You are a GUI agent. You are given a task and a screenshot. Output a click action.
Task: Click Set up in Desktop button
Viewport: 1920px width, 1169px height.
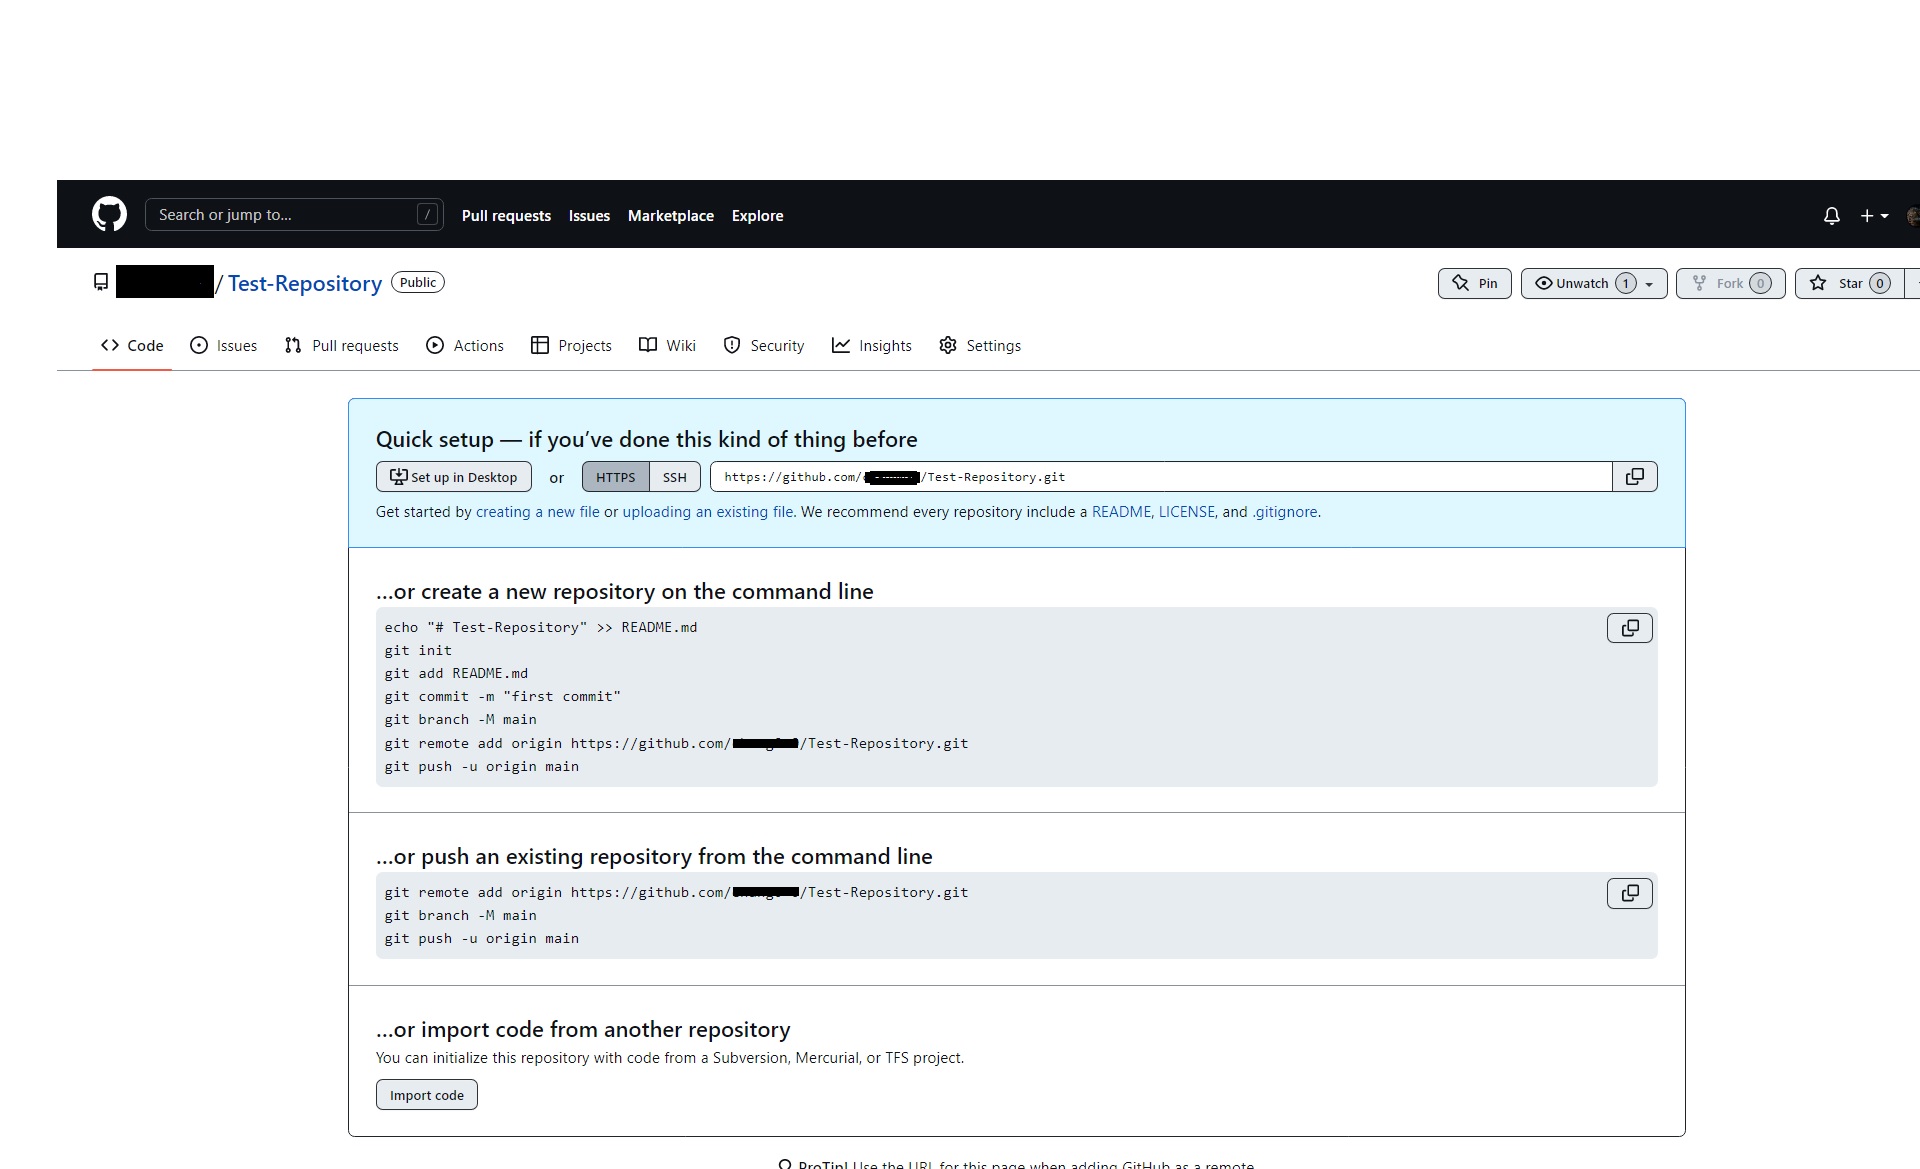point(454,477)
